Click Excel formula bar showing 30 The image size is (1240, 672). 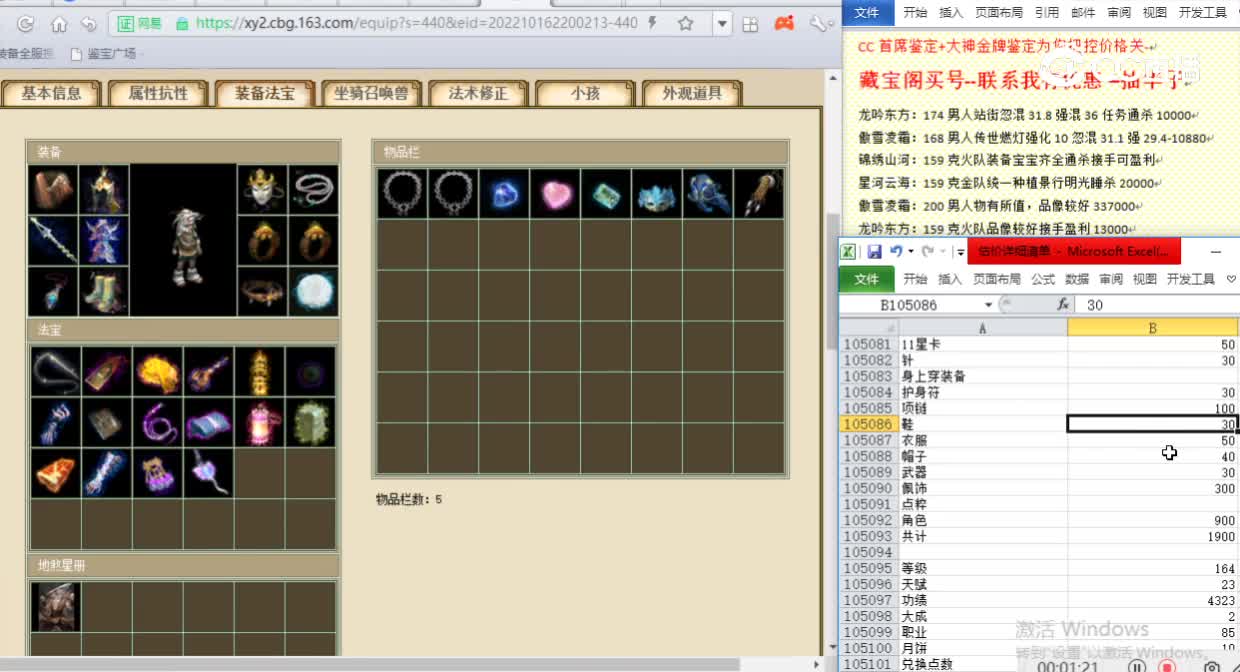tap(1158, 305)
